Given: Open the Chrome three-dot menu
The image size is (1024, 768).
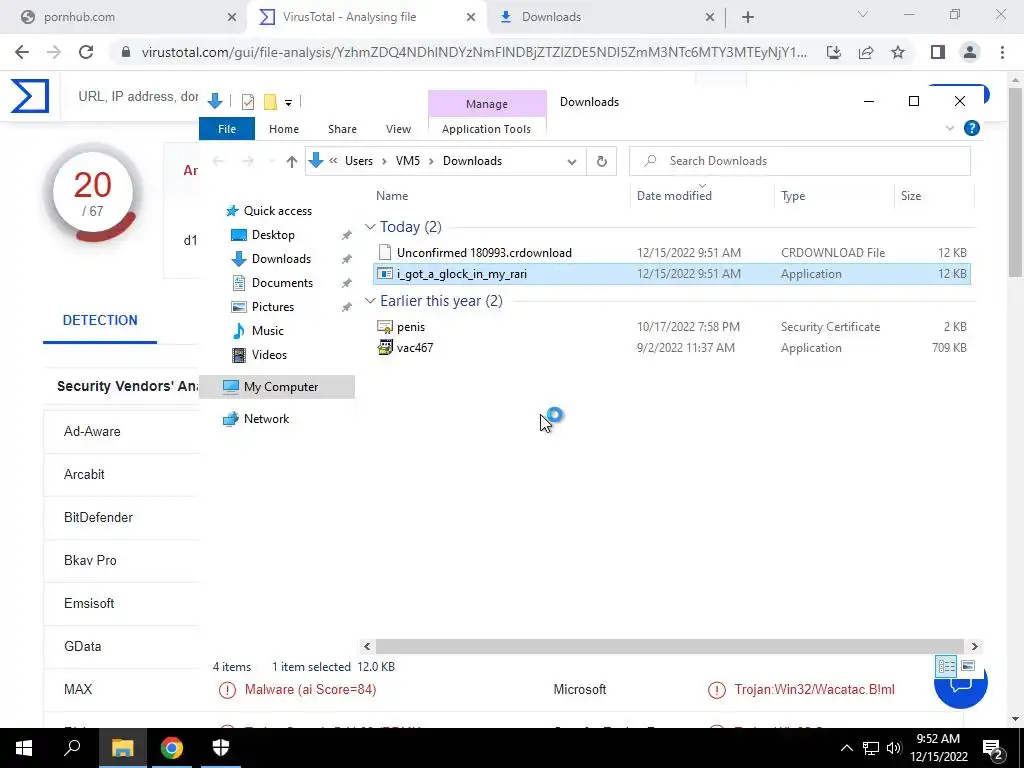Looking at the screenshot, I should click(x=1002, y=52).
